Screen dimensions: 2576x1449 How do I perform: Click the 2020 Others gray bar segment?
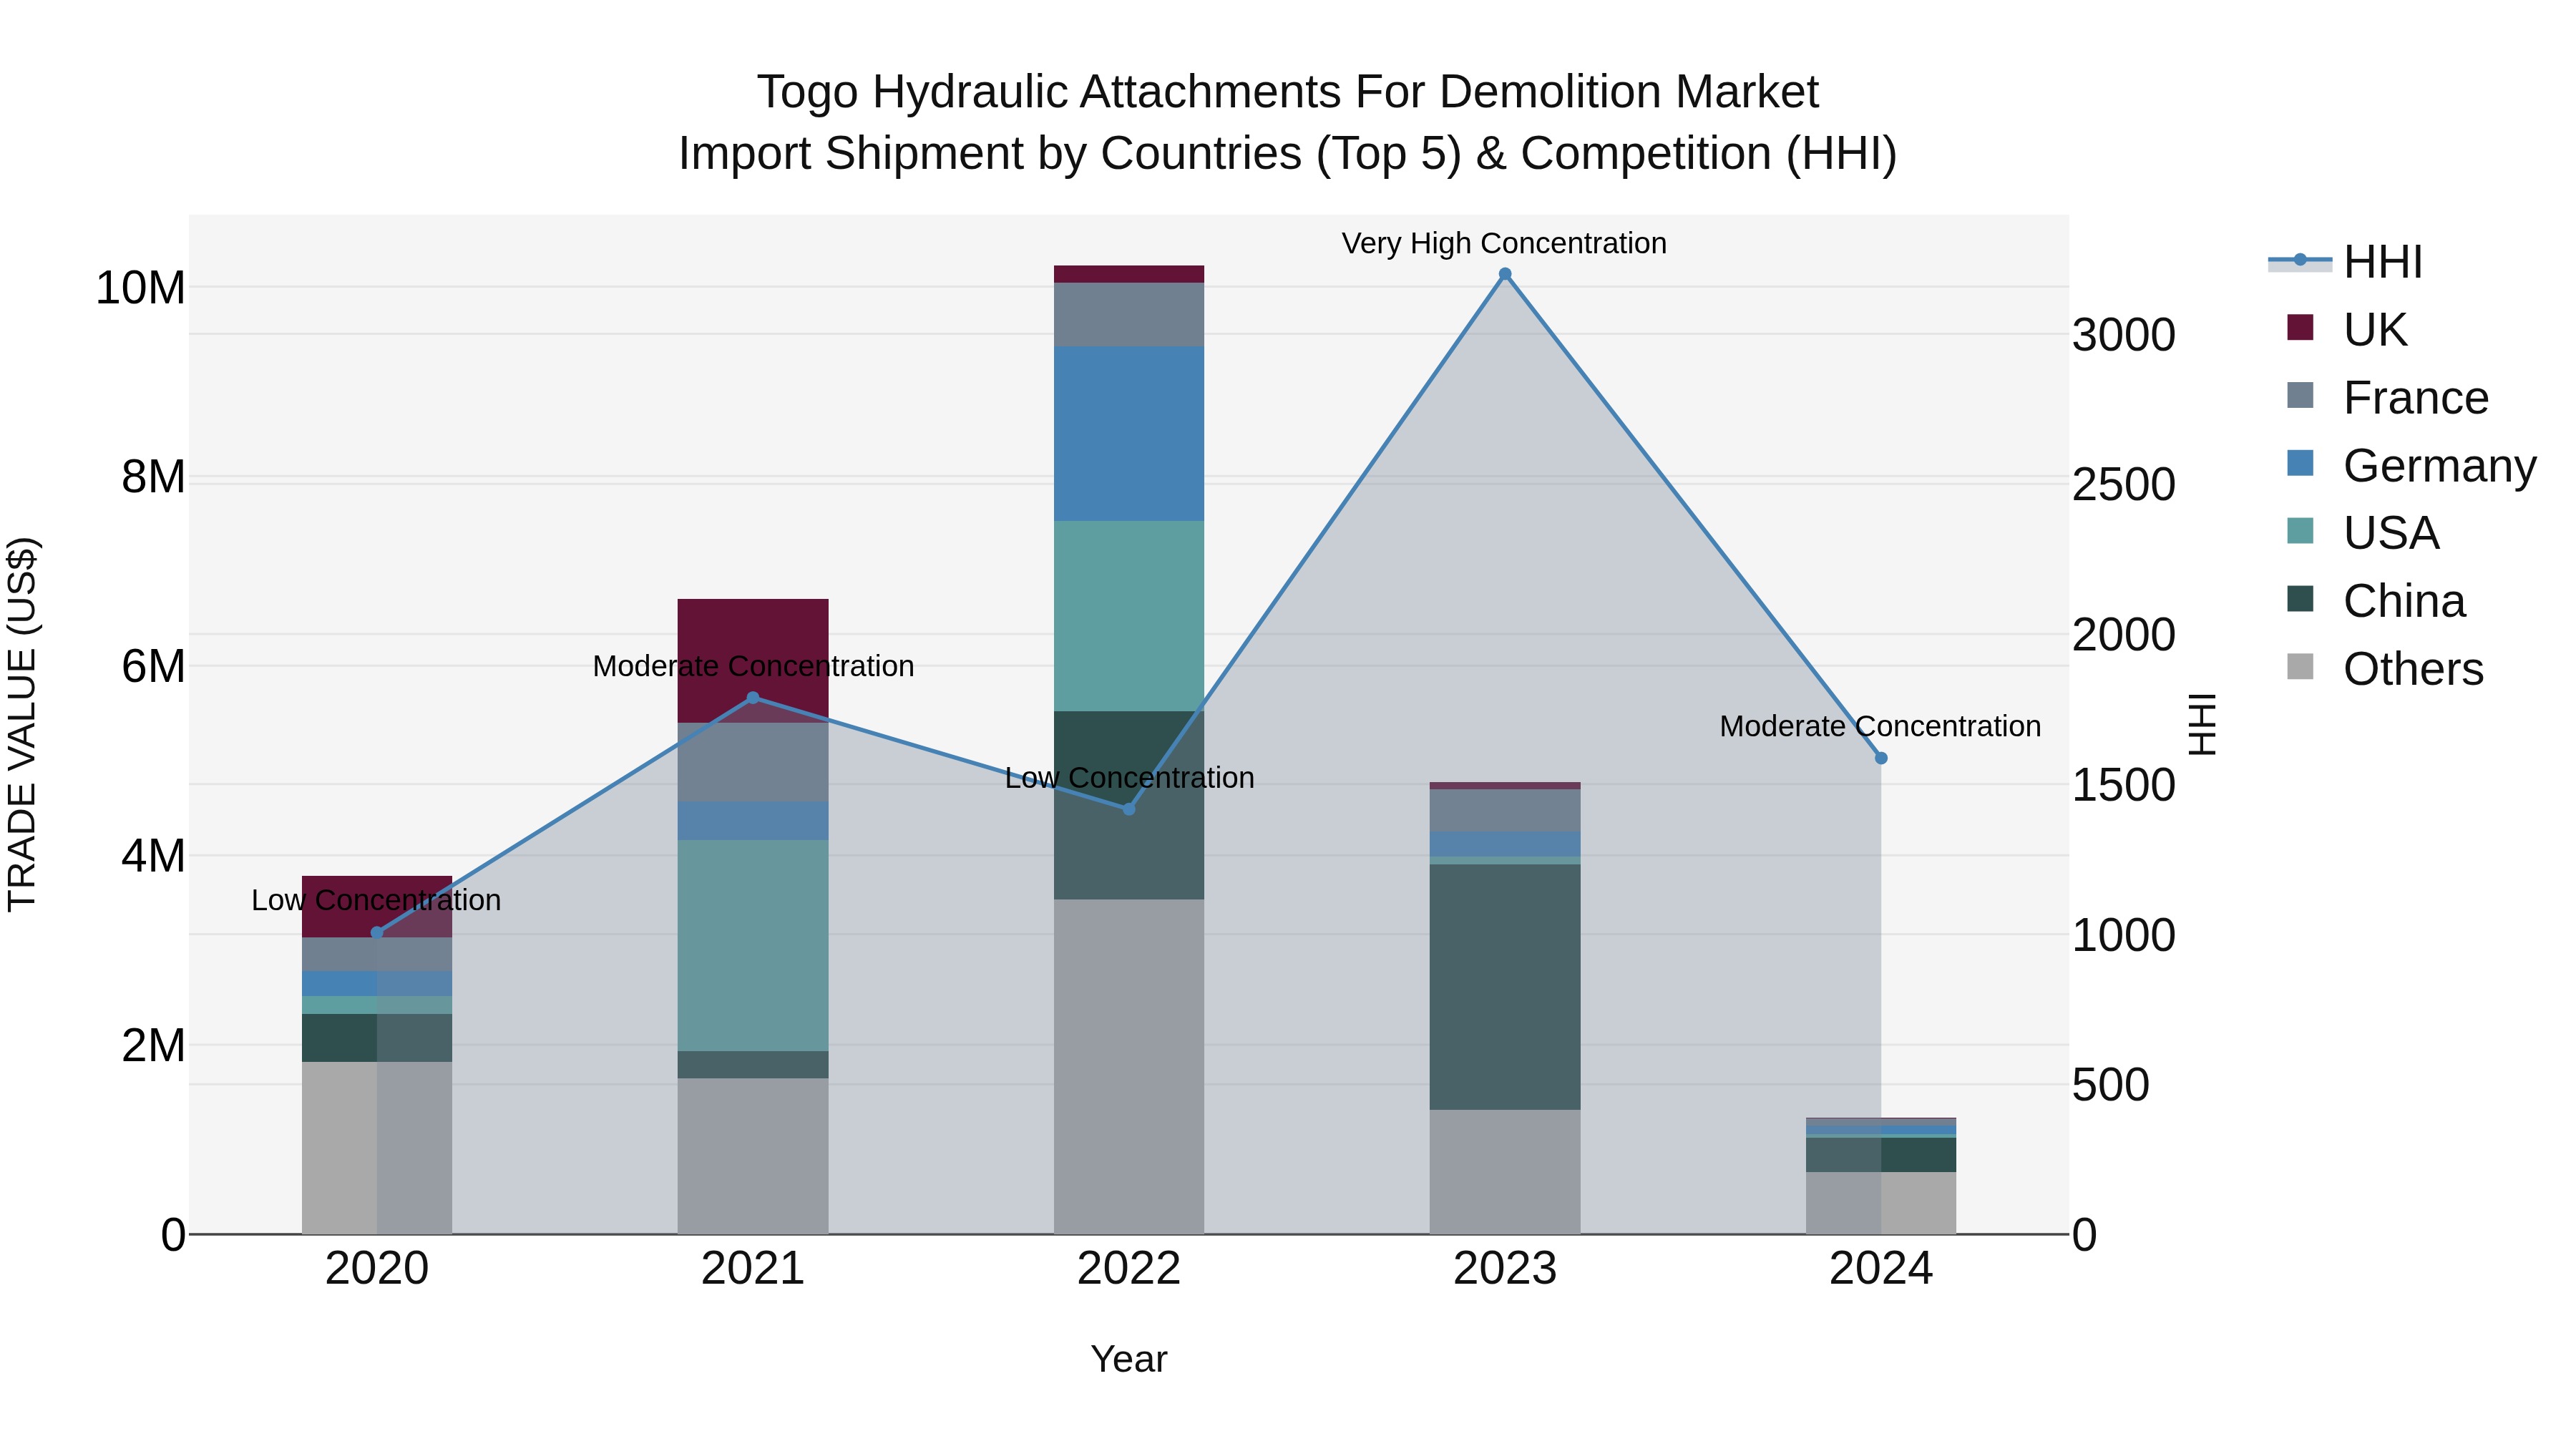click(x=377, y=1148)
